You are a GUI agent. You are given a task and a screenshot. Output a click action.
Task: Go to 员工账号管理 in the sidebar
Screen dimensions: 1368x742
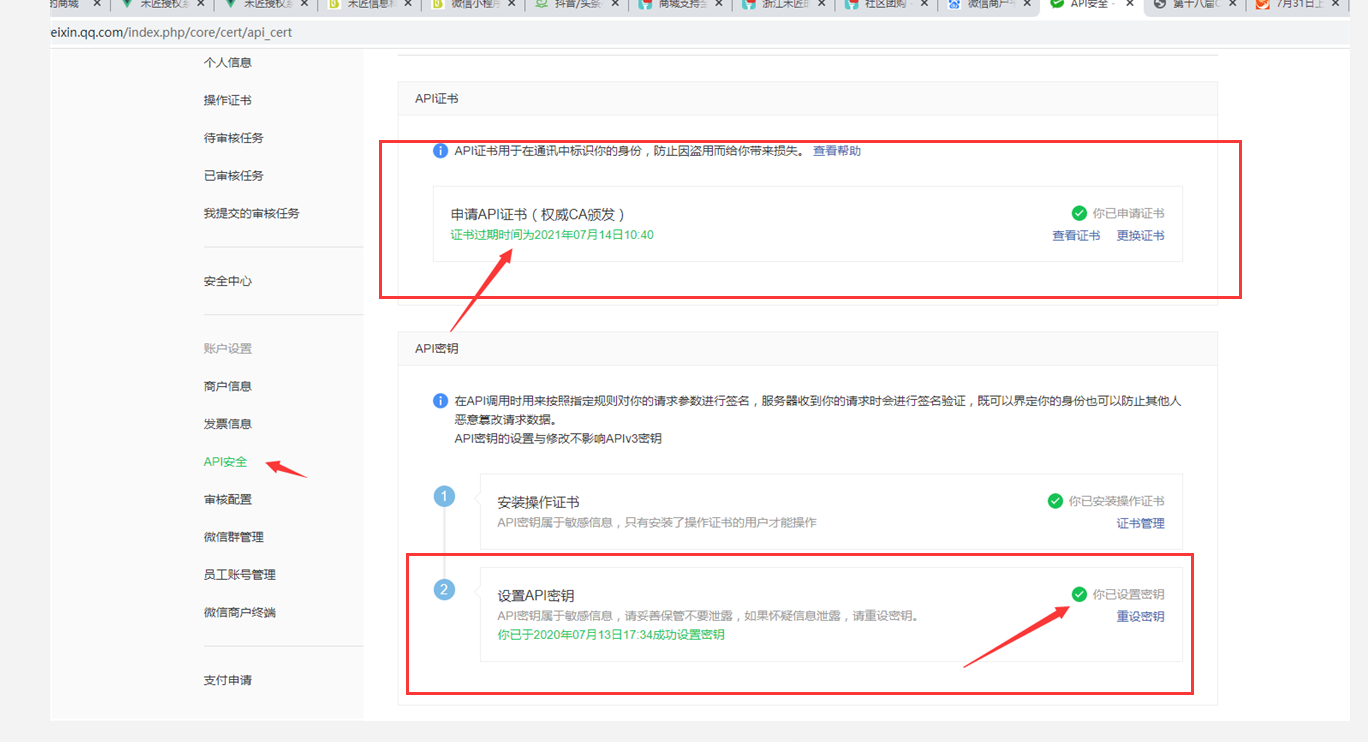click(239, 575)
